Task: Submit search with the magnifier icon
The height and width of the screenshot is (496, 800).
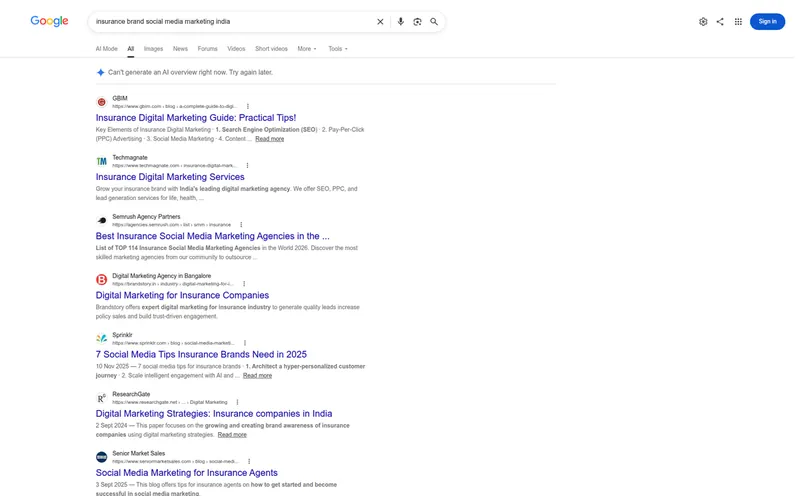Action: click(434, 21)
